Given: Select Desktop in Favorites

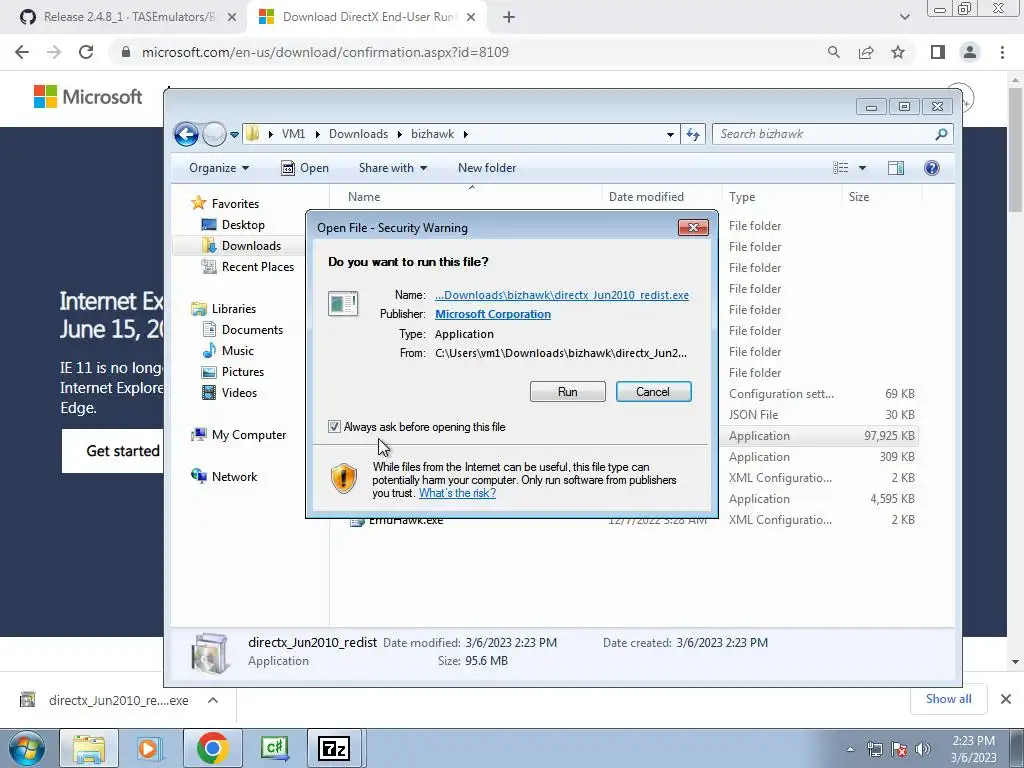Looking at the screenshot, I should tap(243, 225).
